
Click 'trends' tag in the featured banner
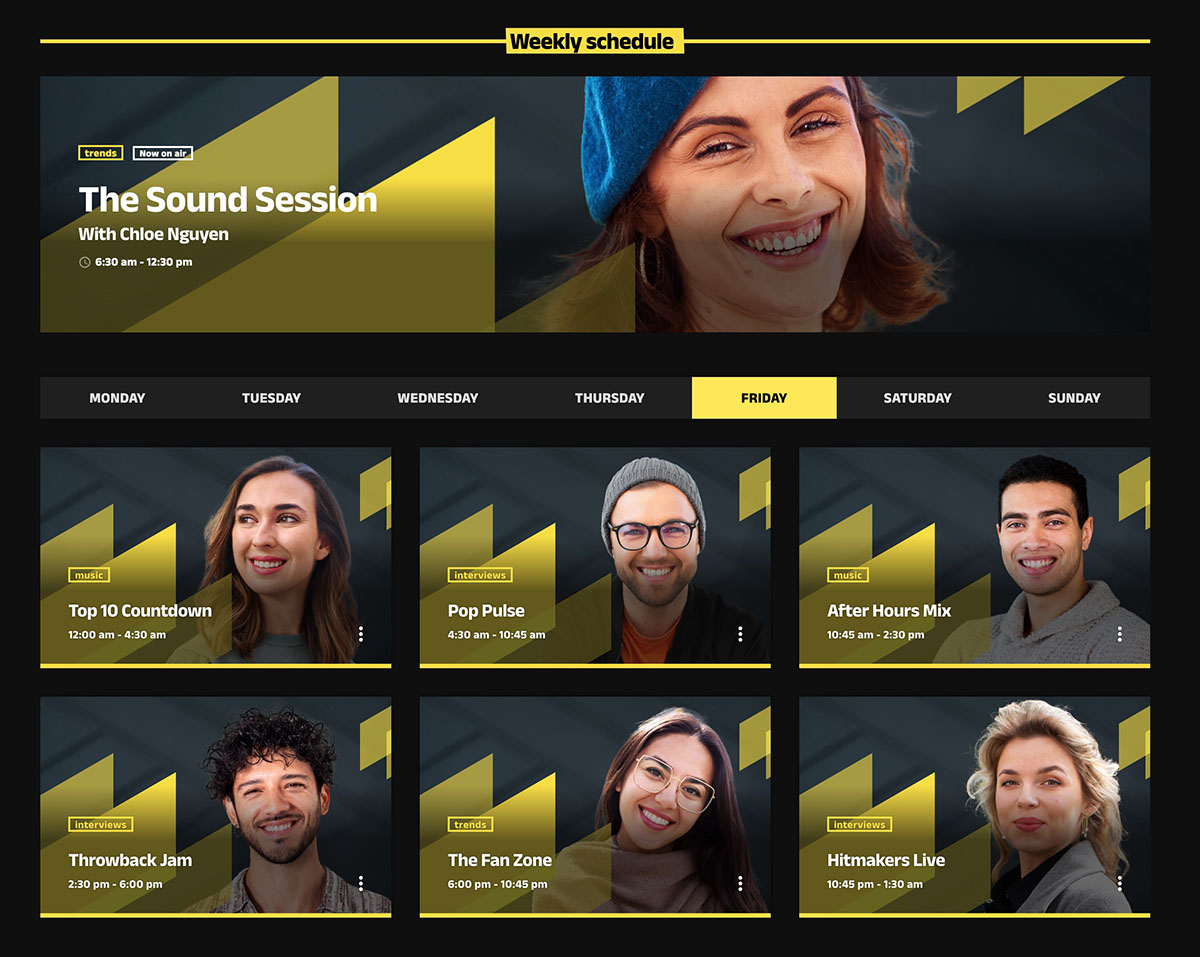click(101, 153)
